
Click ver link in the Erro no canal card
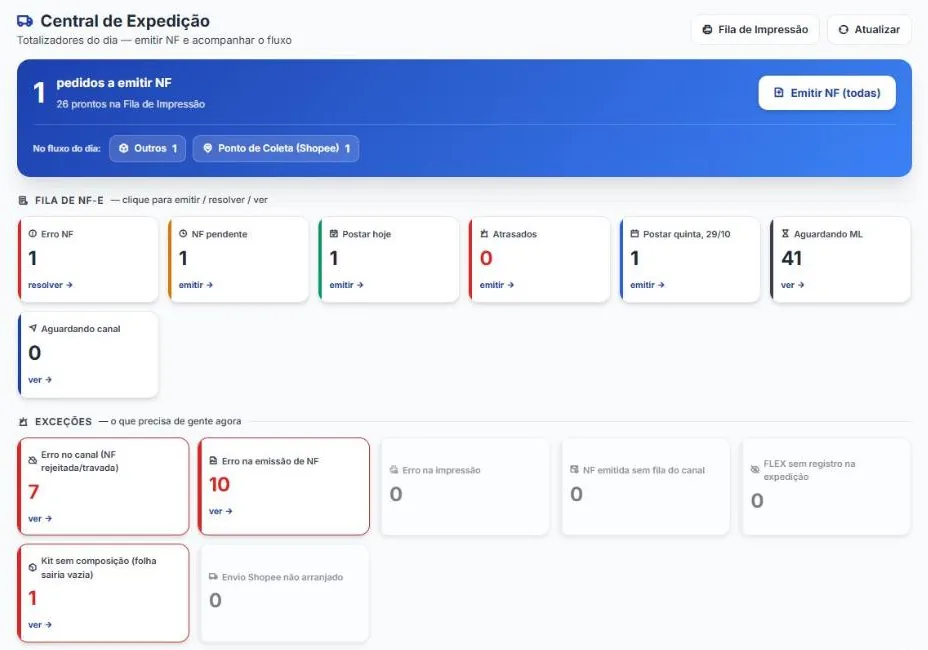point(40,519)
